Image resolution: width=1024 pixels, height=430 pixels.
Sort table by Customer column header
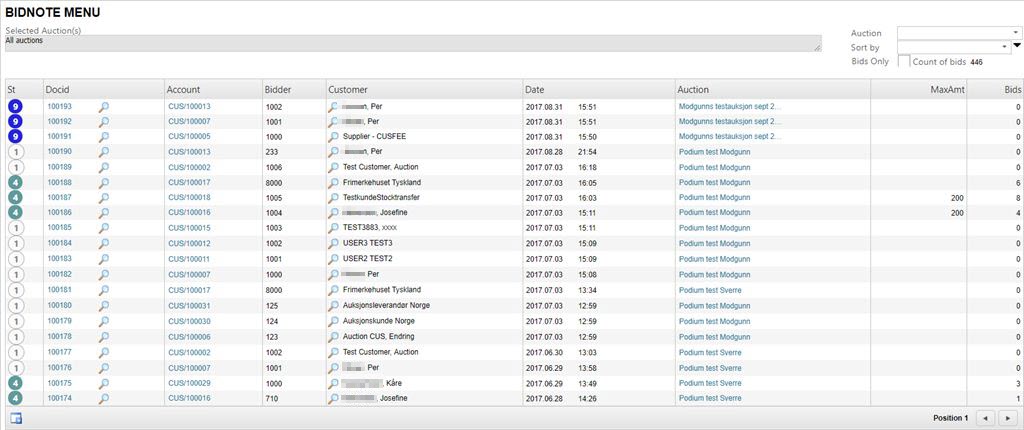[x=348, y=90]
